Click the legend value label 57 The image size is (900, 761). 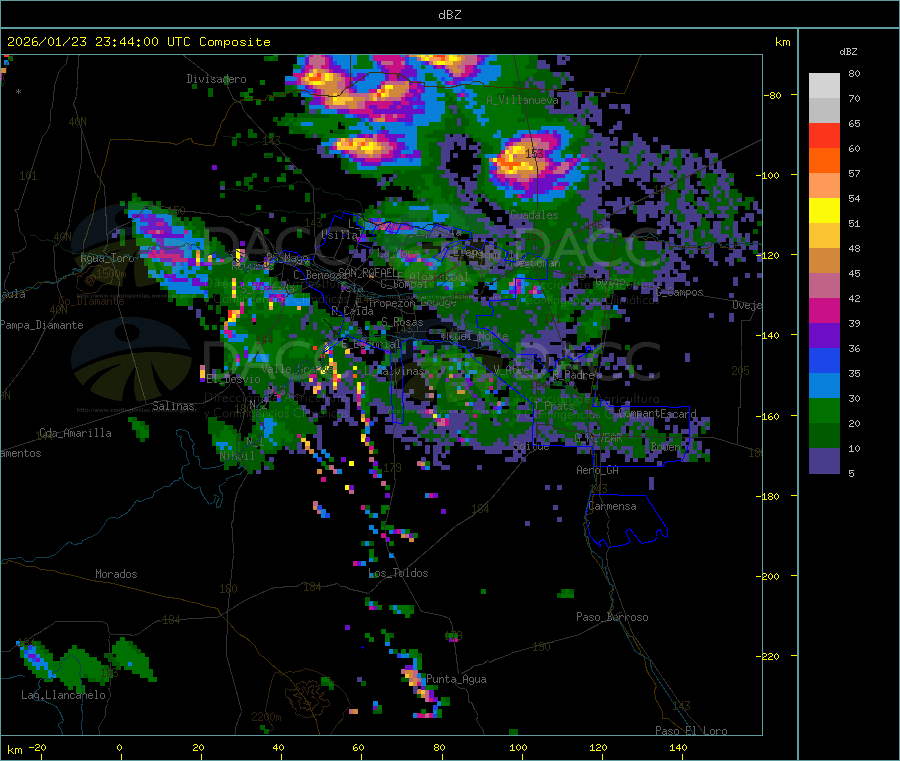pos(854,173)
